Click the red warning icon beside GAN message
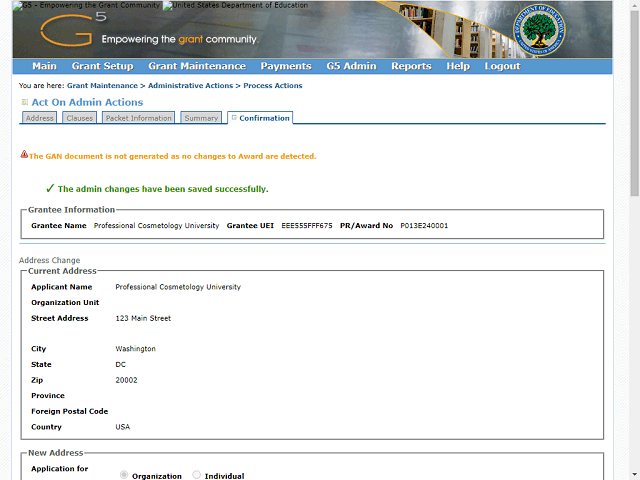The height and width of the screenshot is (480, 640). (x=24, y=154)
